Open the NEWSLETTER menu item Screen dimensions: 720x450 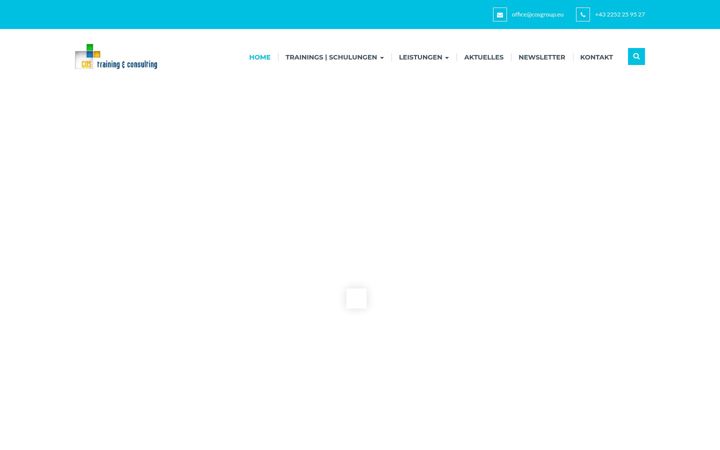coord(541,57)
